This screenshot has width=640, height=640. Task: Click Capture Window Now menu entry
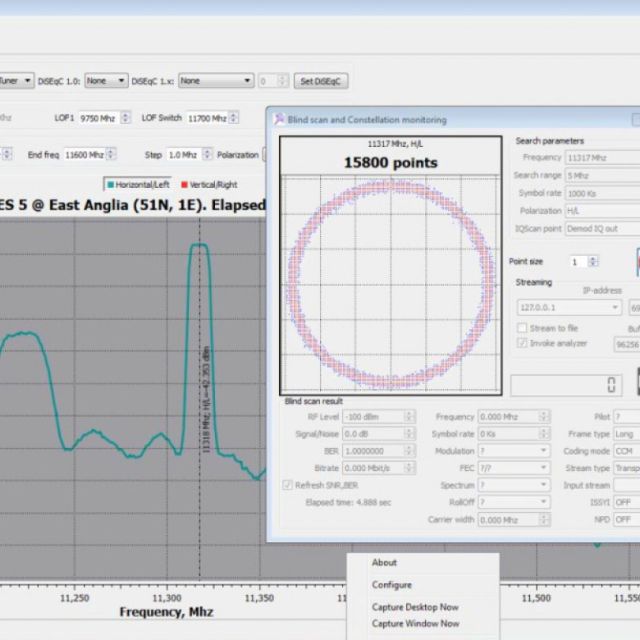(415, 623)
